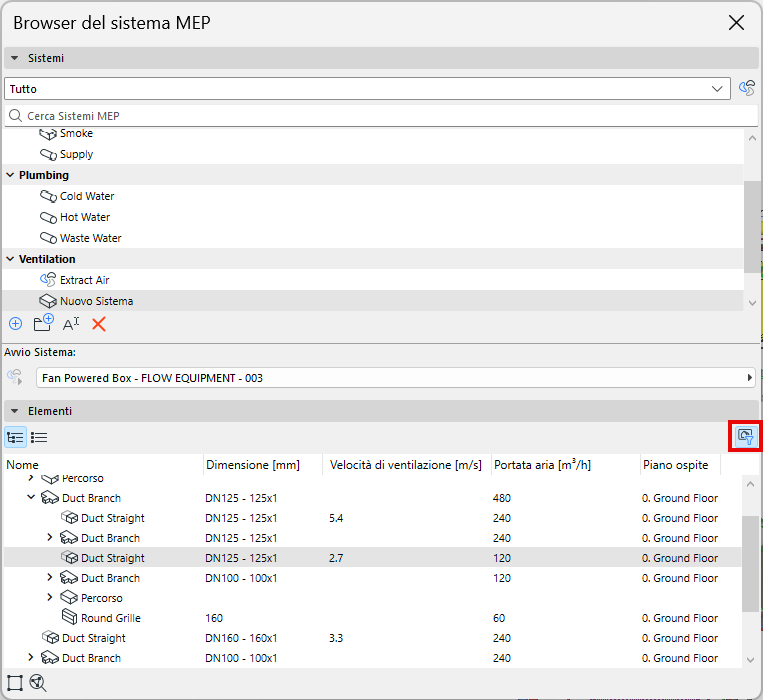Click the systems list scroll down arrow
Viewport: 763px width, 700px height.
pyautogui.click(x=752, y=303)
